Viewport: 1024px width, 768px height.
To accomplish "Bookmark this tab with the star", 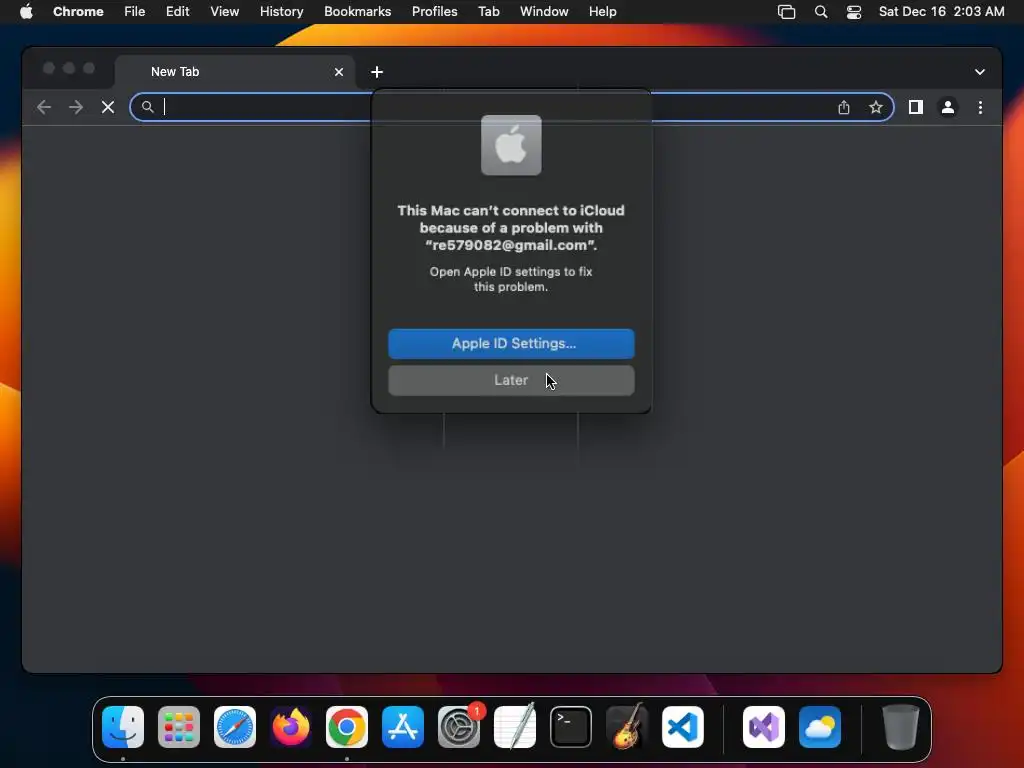I will point(876,107).
